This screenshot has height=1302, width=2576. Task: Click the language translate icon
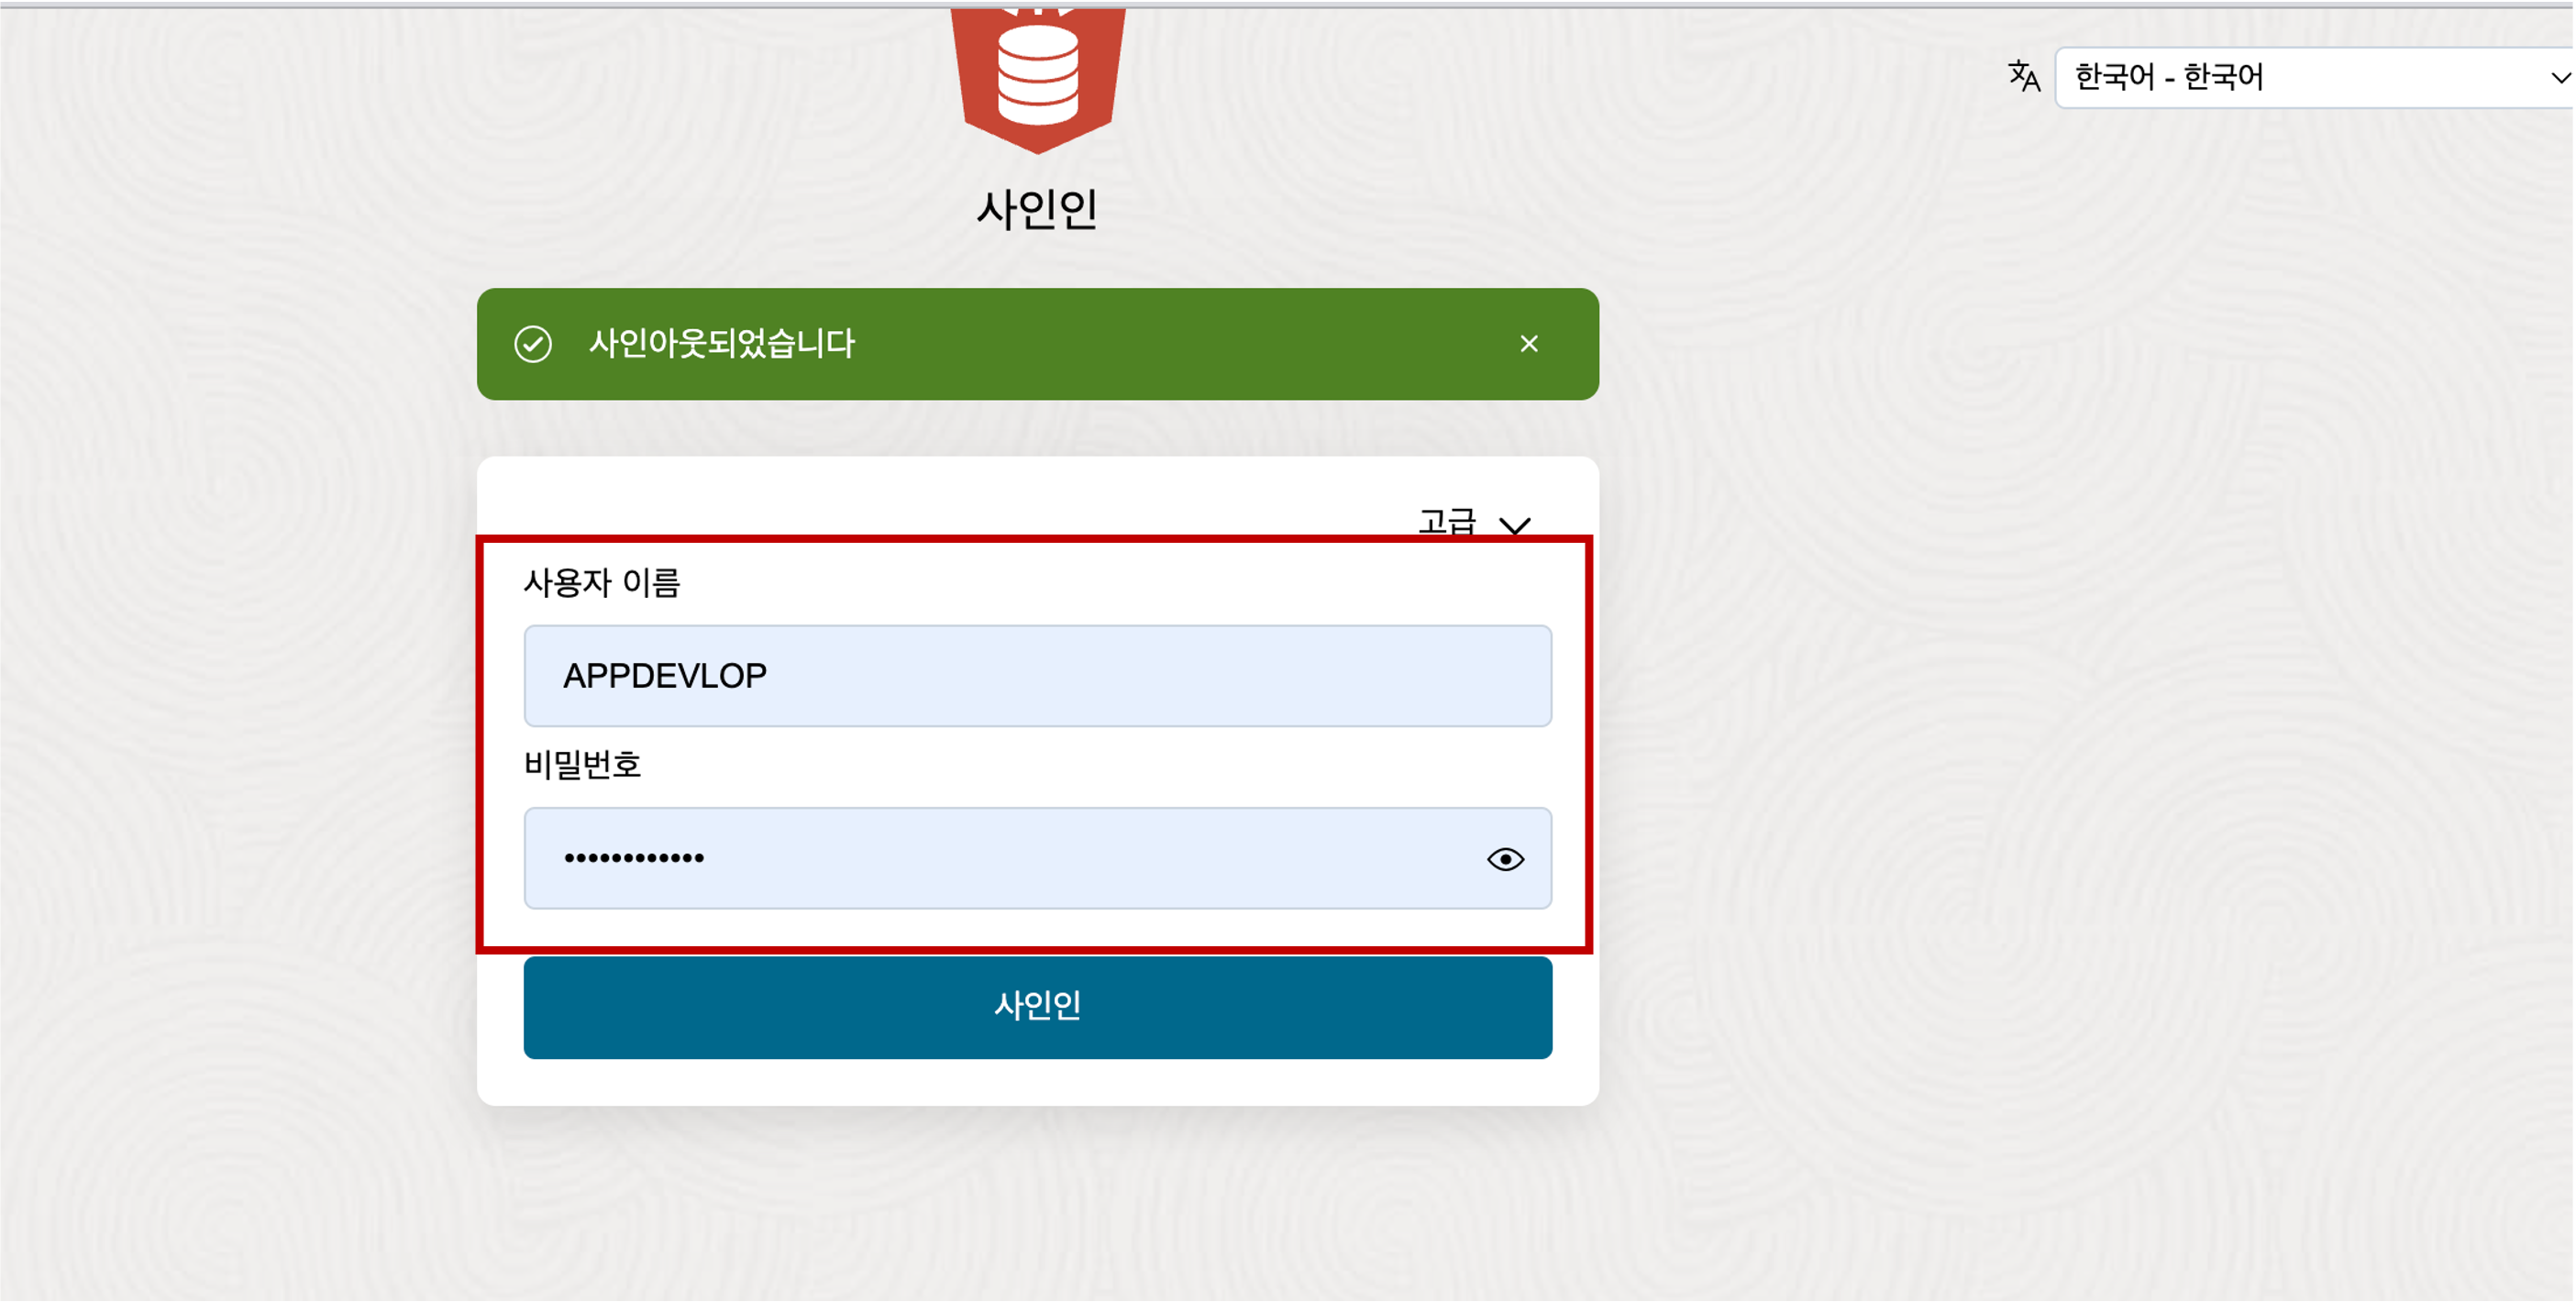pyautogui.click(x=2023, y=76)
